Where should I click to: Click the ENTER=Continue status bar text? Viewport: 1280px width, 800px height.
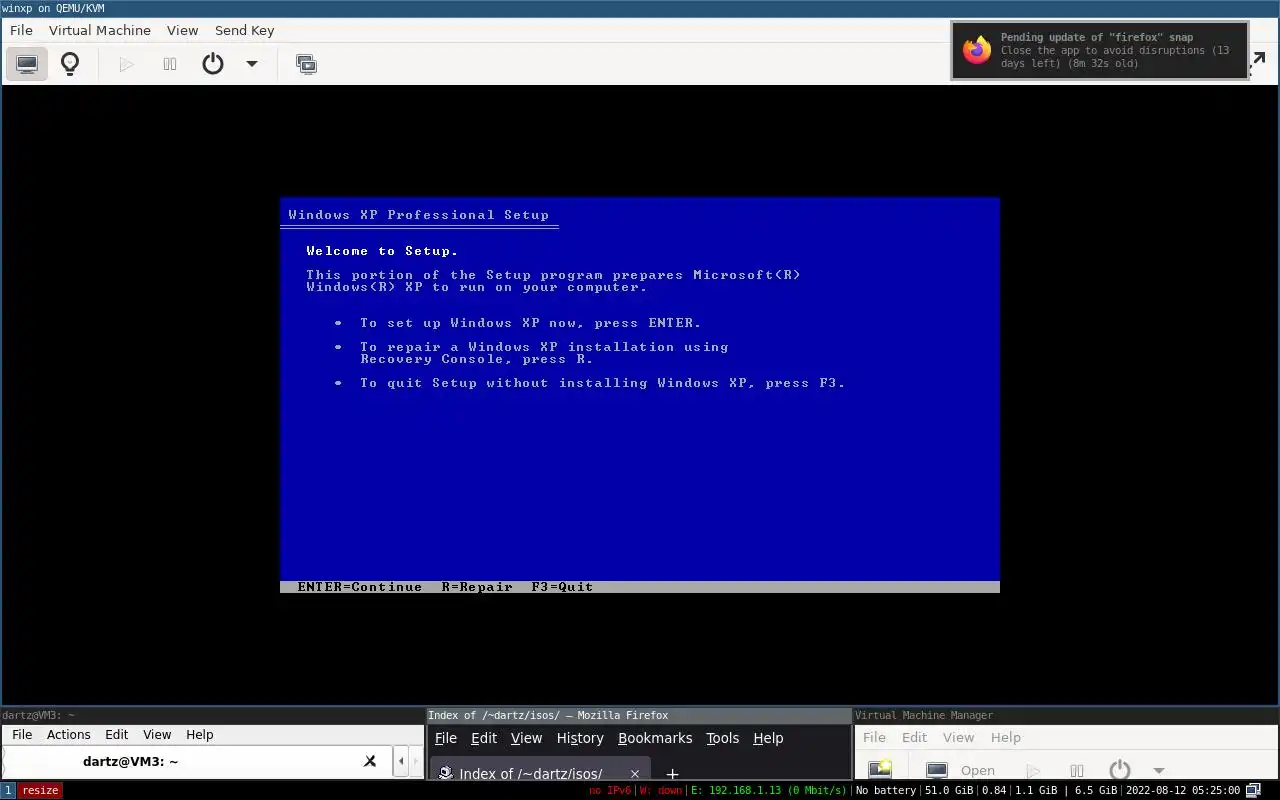[360, 587]
